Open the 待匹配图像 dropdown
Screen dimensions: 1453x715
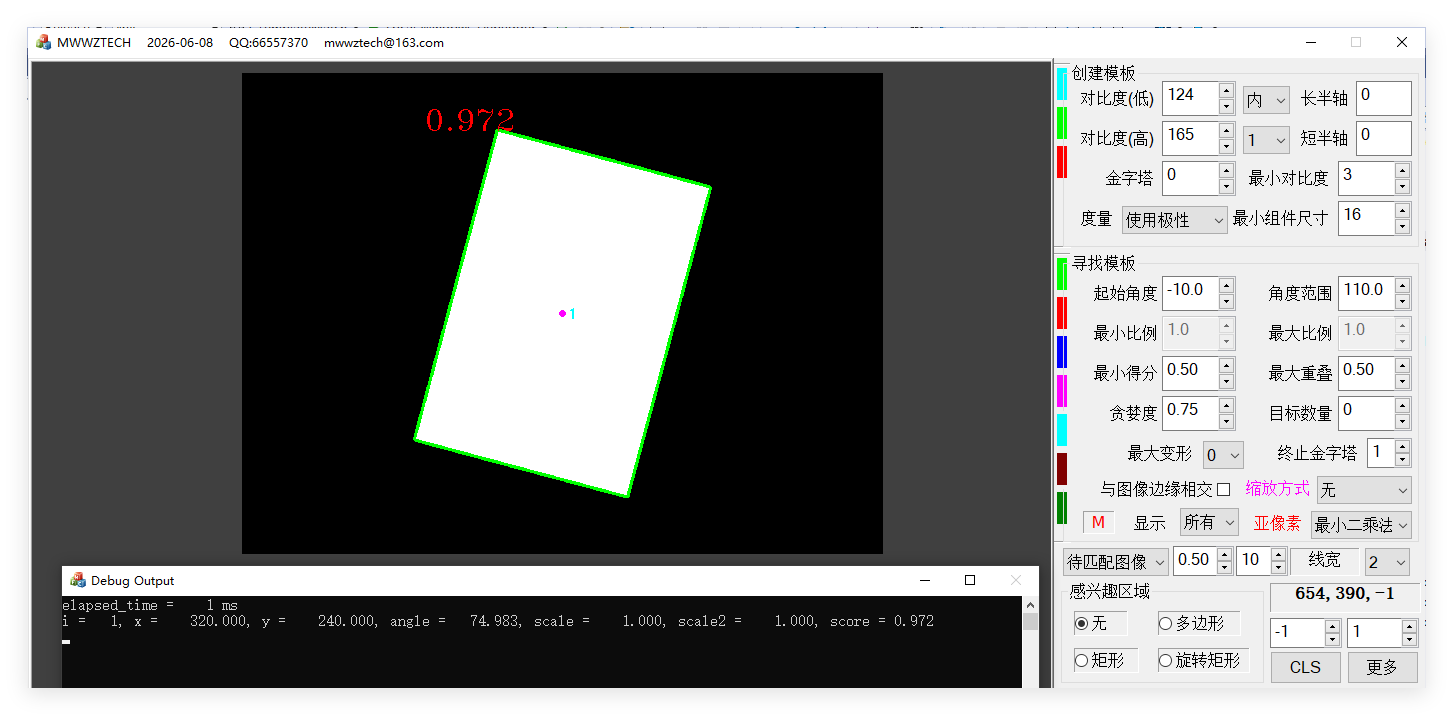click(1116, 561)
